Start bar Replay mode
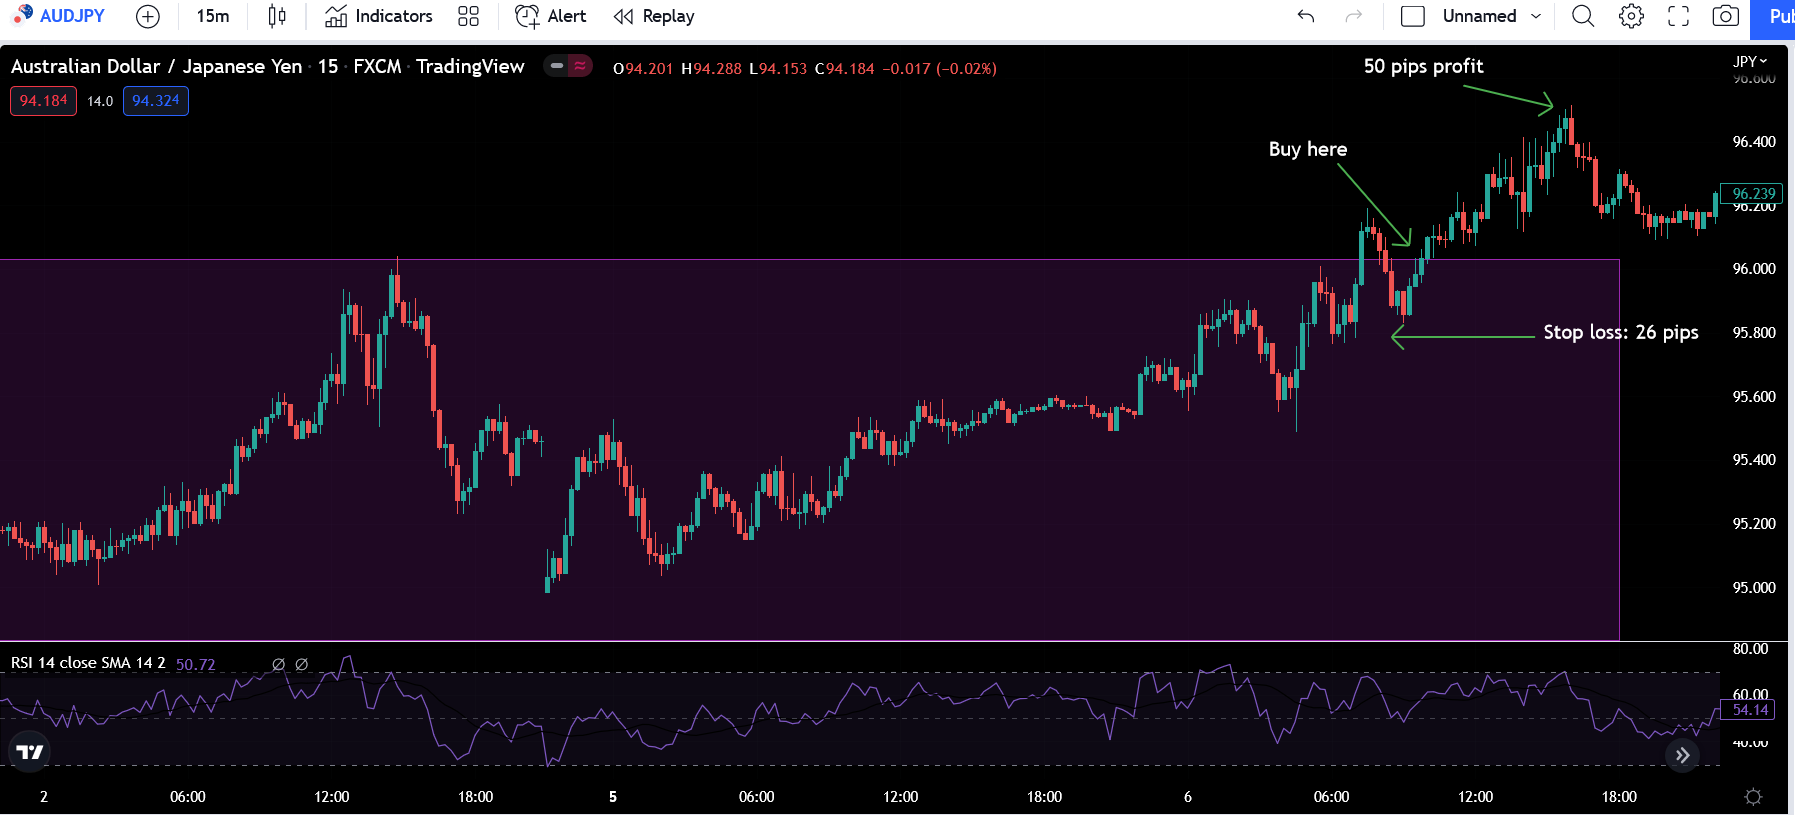 654,16
